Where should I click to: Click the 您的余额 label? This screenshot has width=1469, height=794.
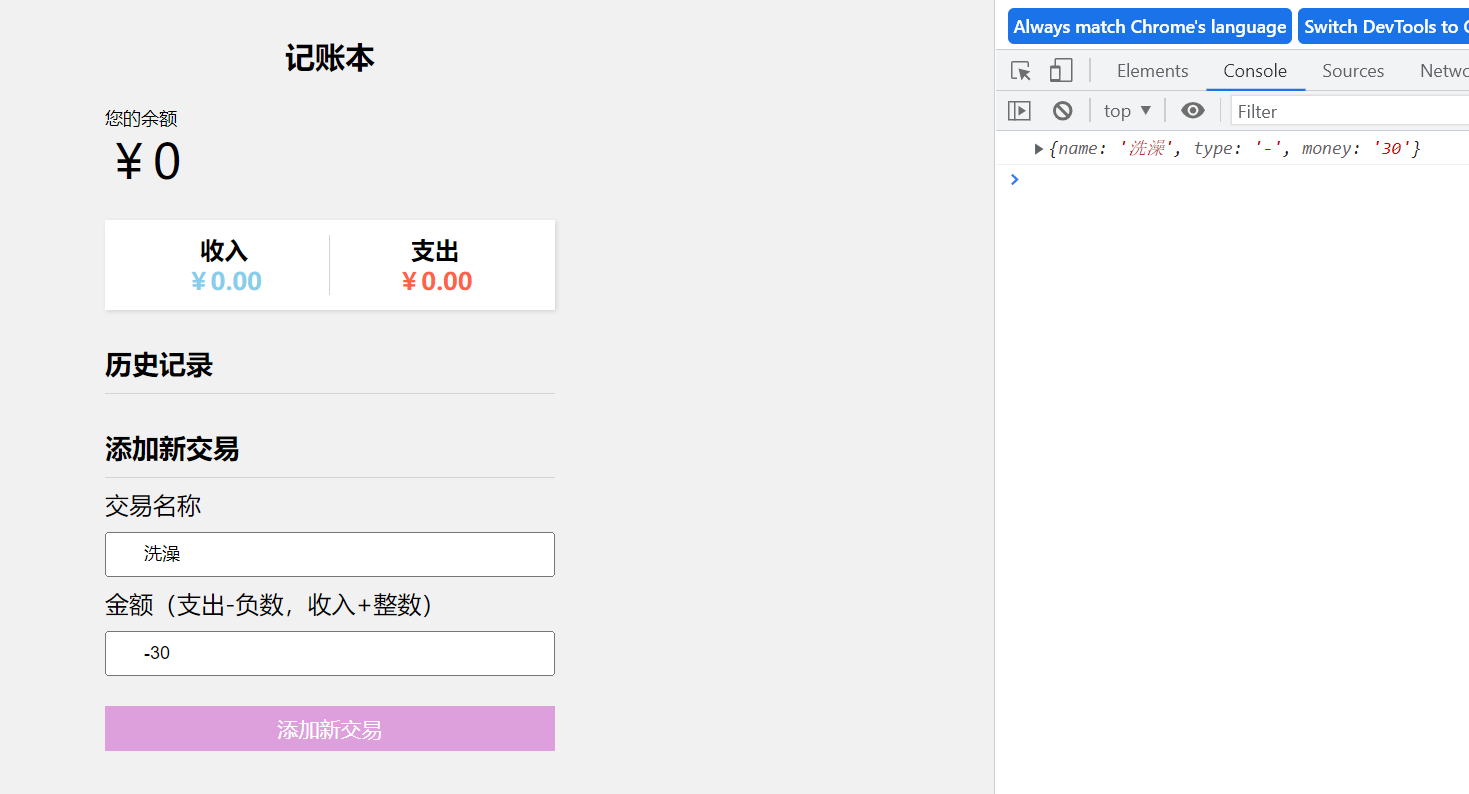pyautogui.click(x=141, y=119)
